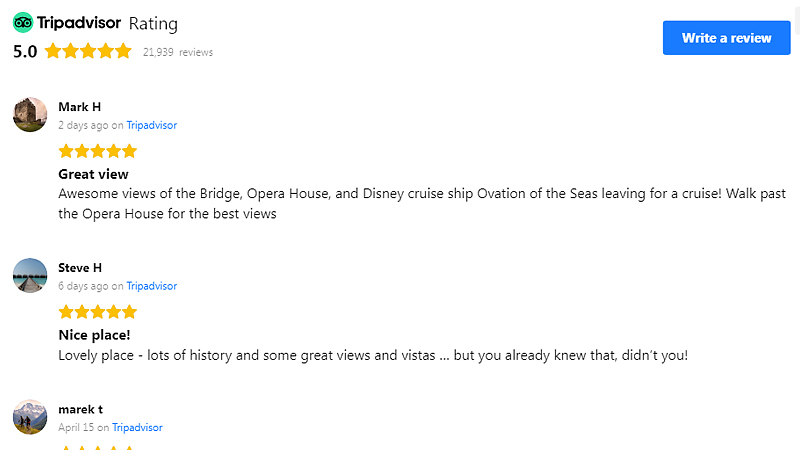The image size is (800, 450).
Task: Select the "Nice place!" review title
Action: pos(94,336)
